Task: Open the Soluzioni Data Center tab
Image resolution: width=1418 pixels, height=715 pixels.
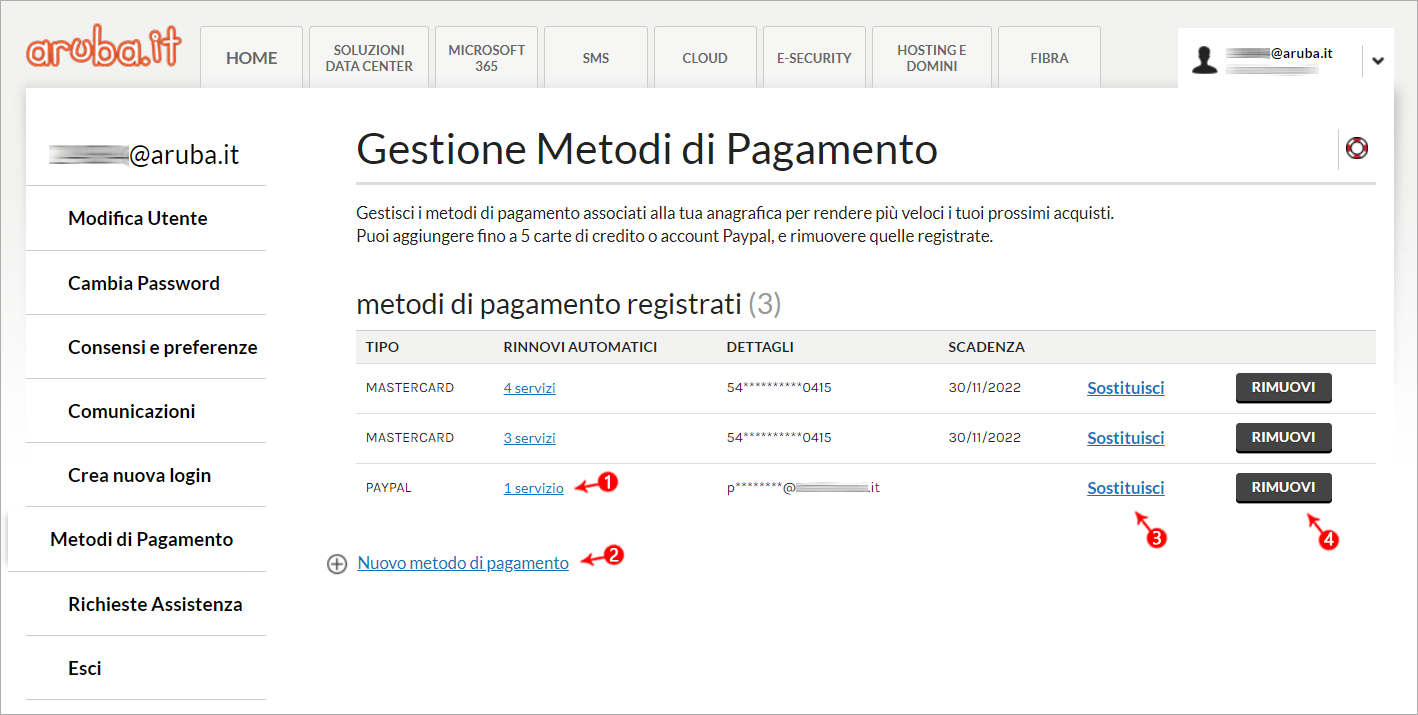Action: [369, 58]
